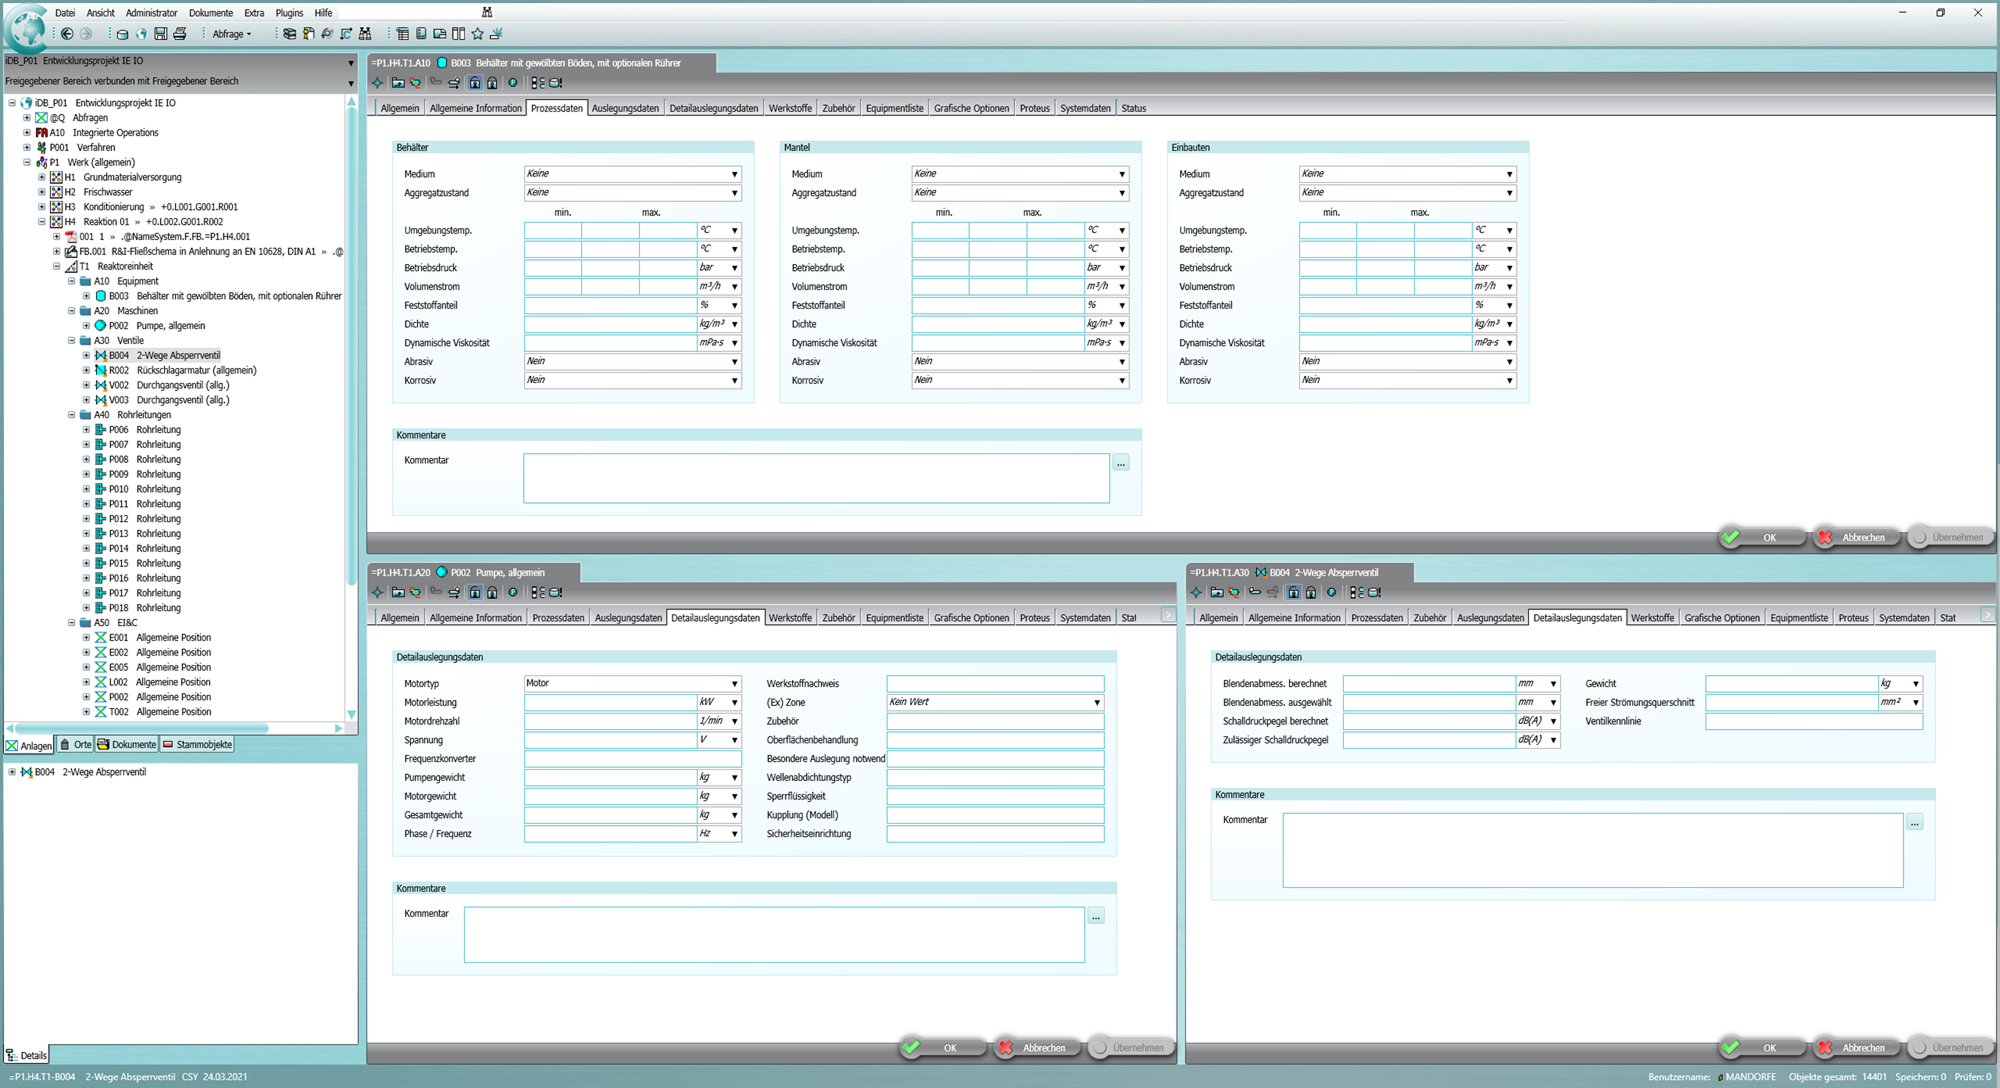Open the Abfrage dropdown in the toolbar
Viewport: 2000px width, 1088px height.
point(232,34)
